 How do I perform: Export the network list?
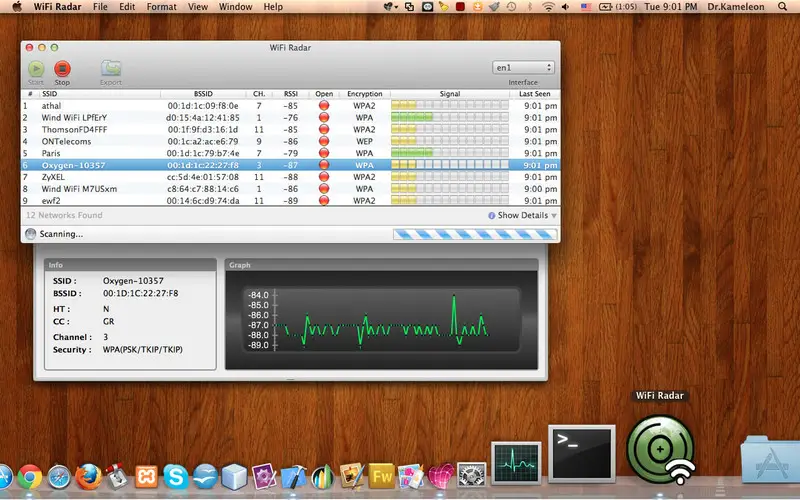click(111, 68)
